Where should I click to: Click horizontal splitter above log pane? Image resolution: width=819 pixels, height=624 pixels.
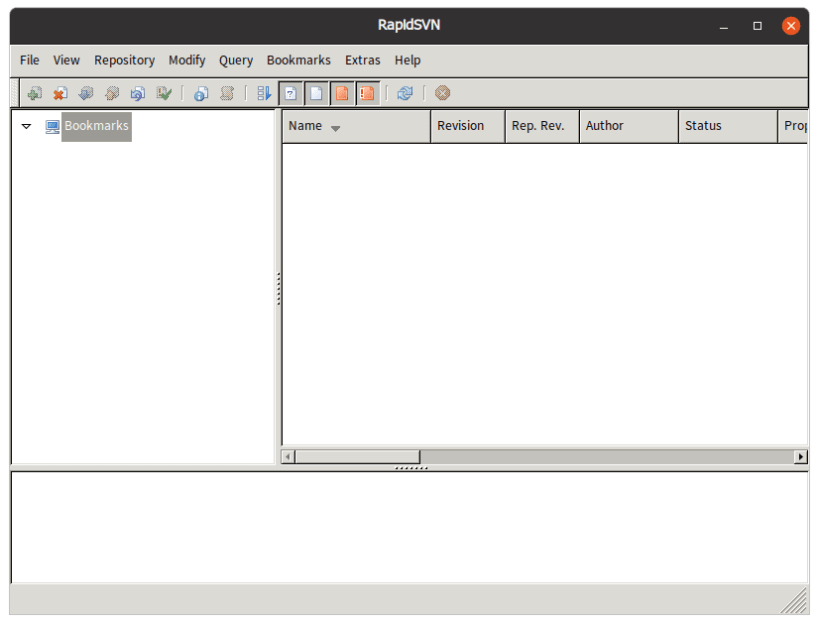pos(411,468)
